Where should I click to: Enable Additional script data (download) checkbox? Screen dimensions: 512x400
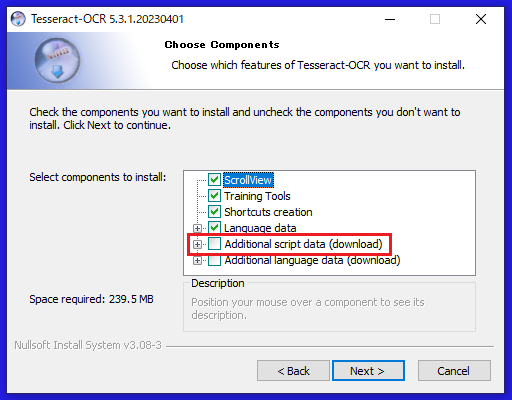(214, 244)
